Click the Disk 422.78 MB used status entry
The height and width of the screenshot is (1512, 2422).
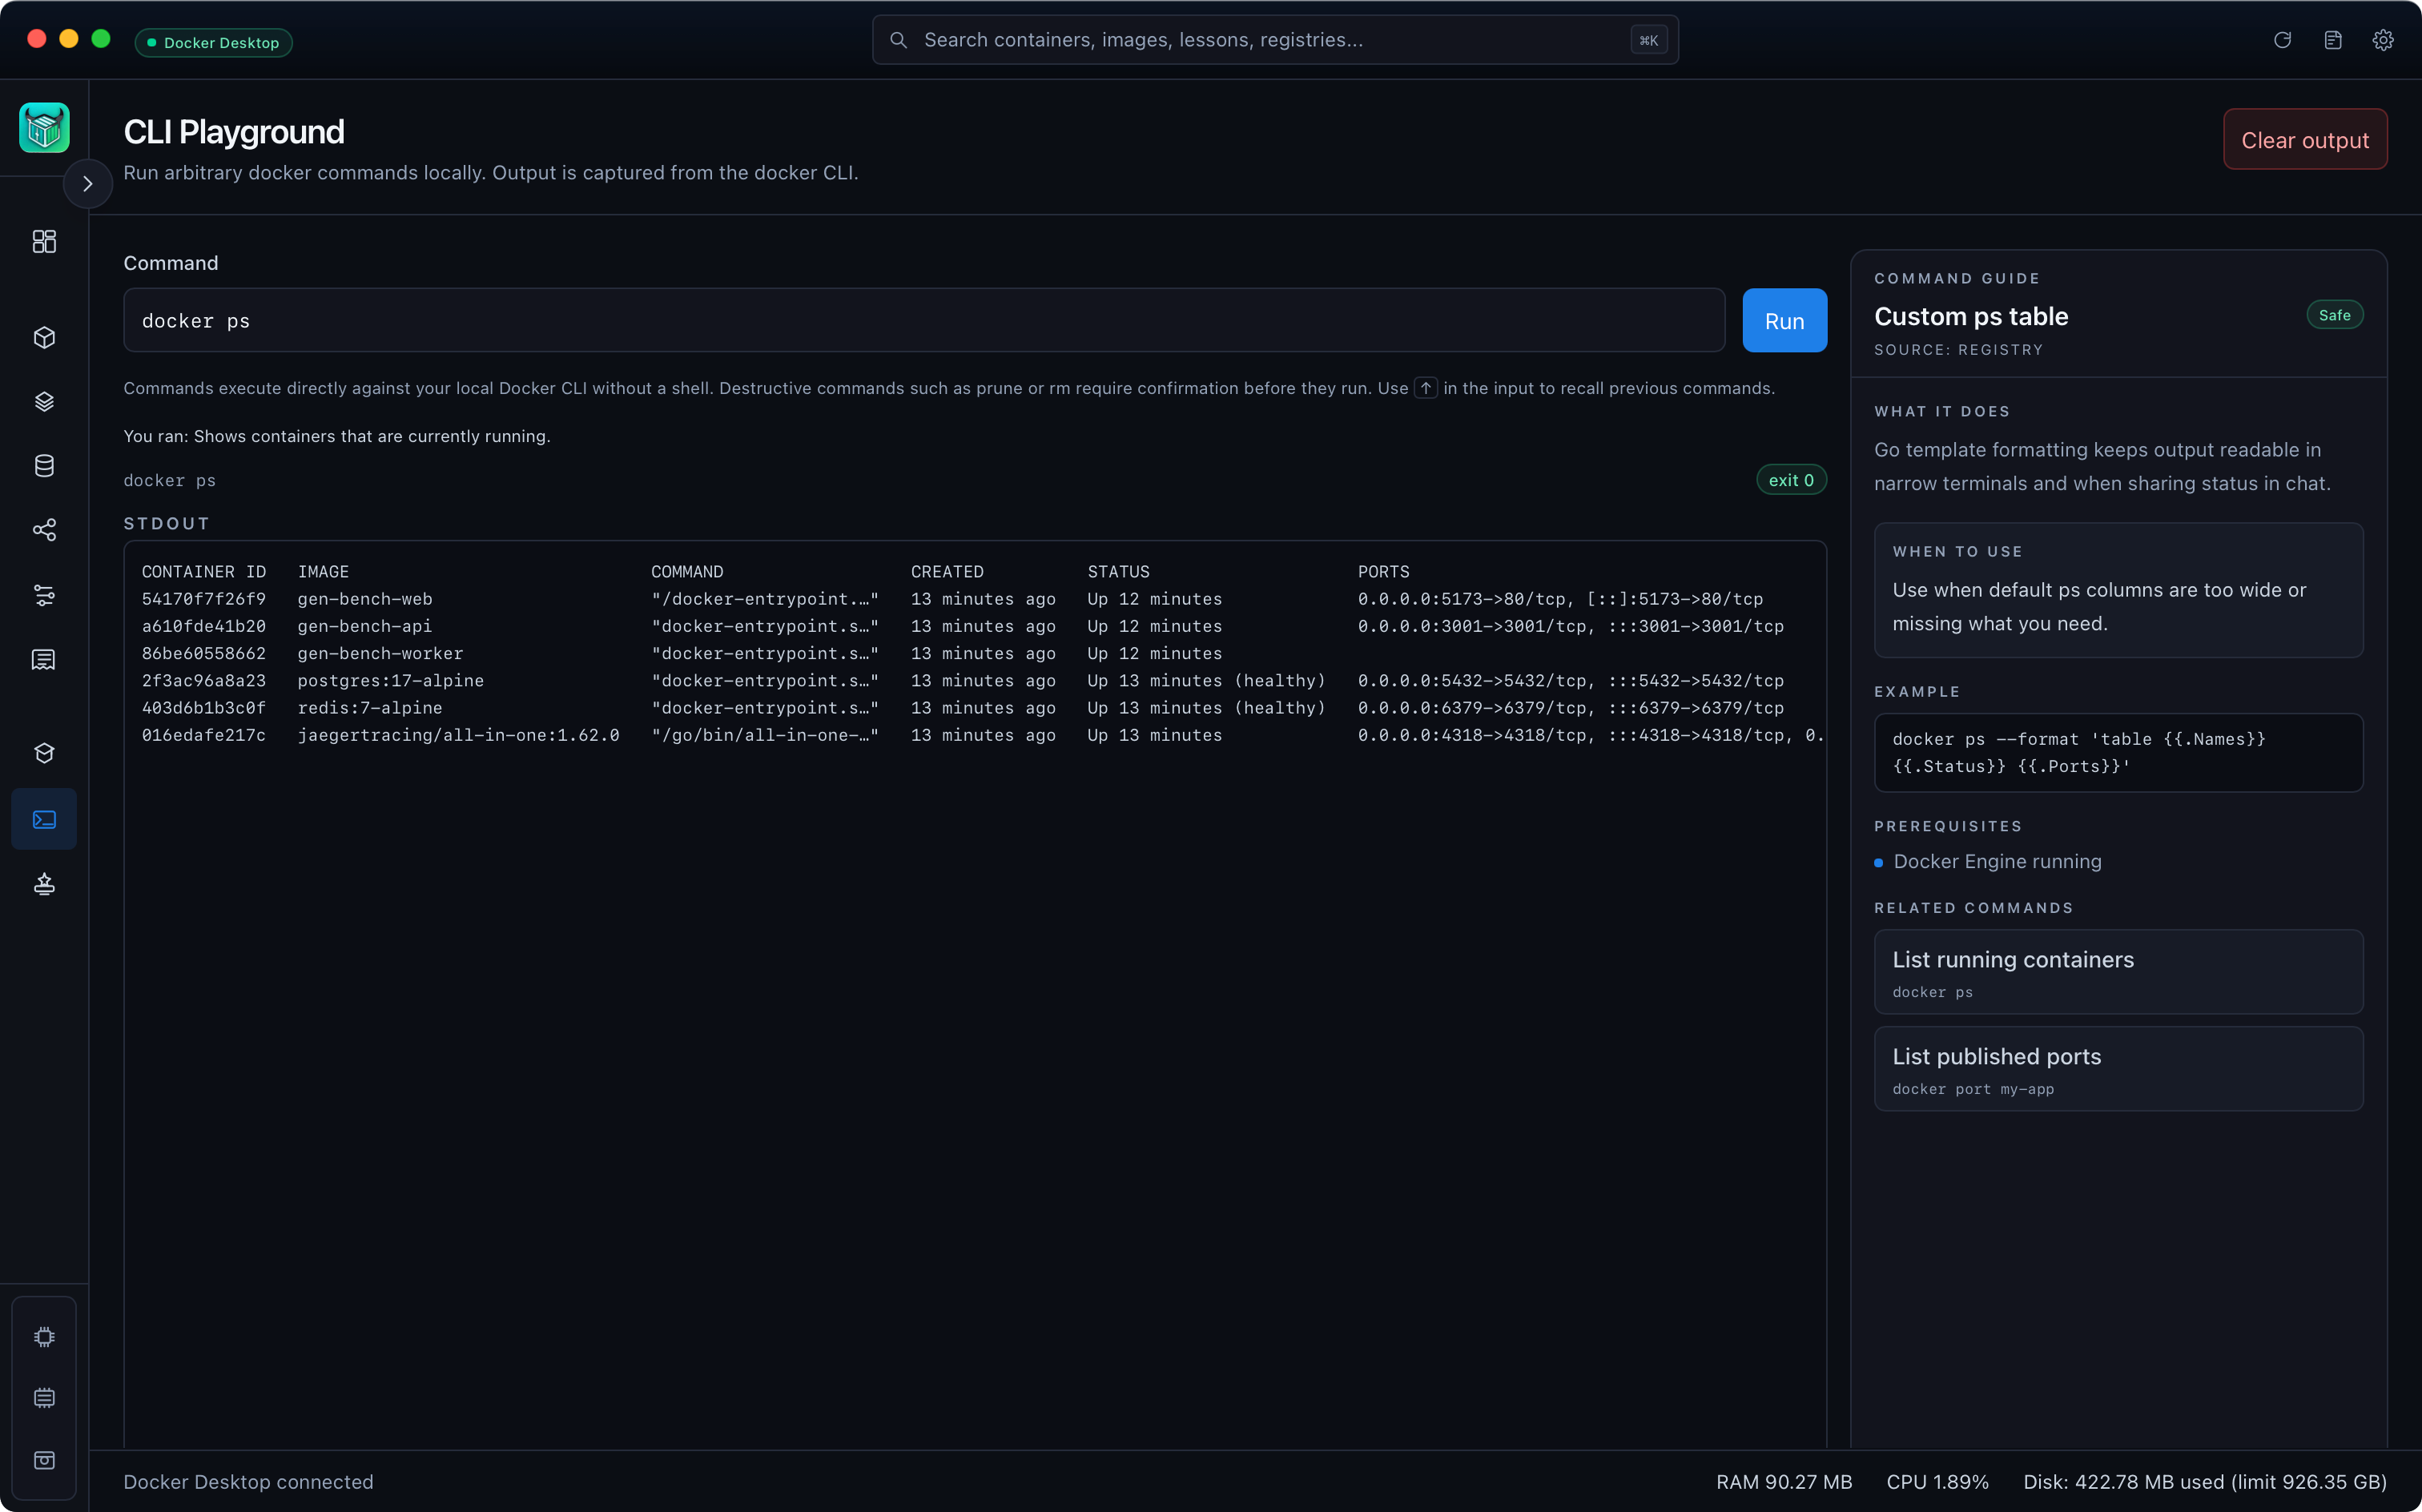[x=2205, y=1482]
